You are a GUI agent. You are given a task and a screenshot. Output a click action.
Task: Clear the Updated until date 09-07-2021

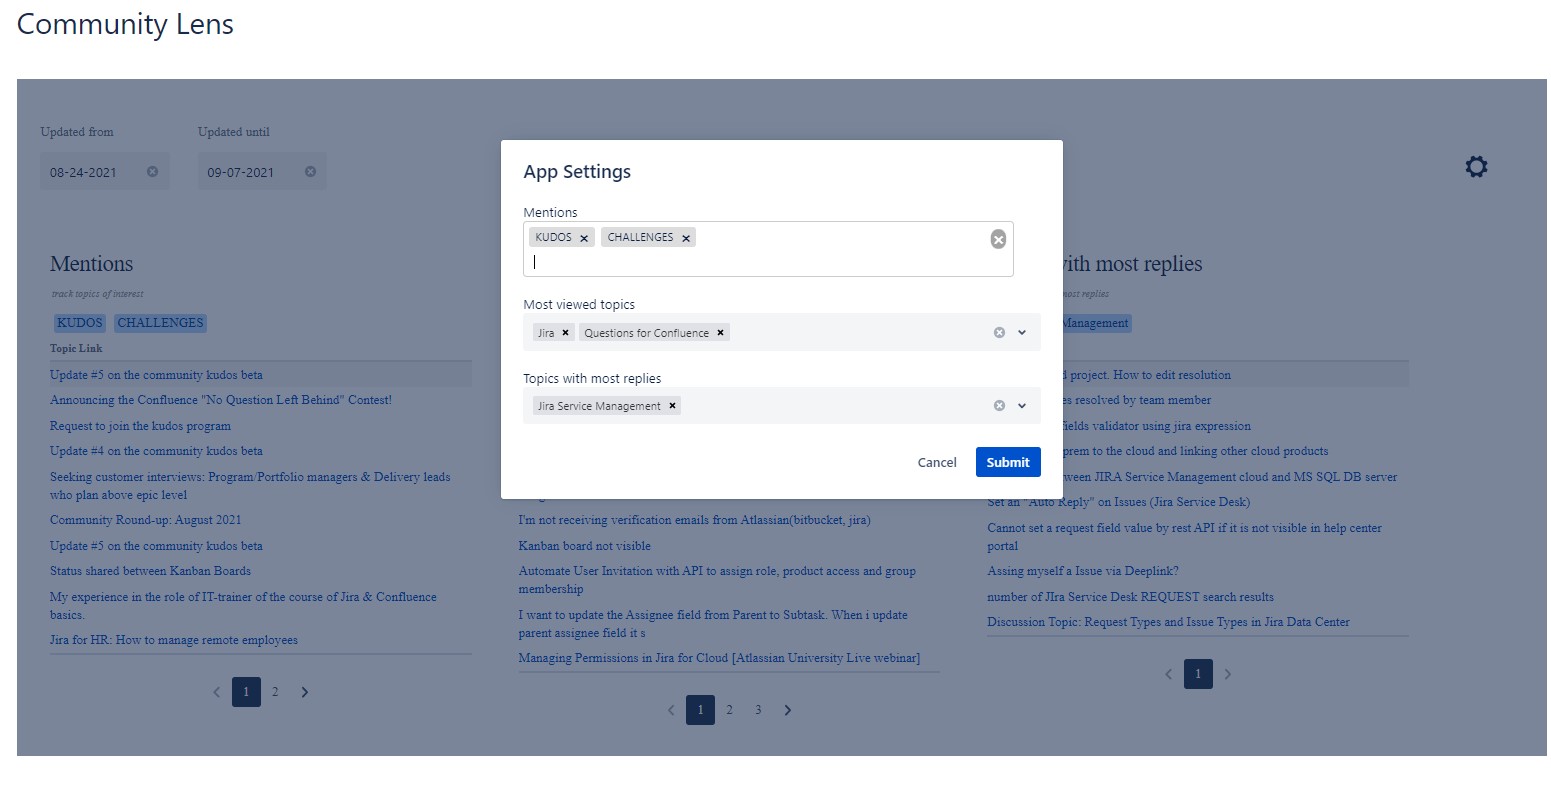pos(310,172)
